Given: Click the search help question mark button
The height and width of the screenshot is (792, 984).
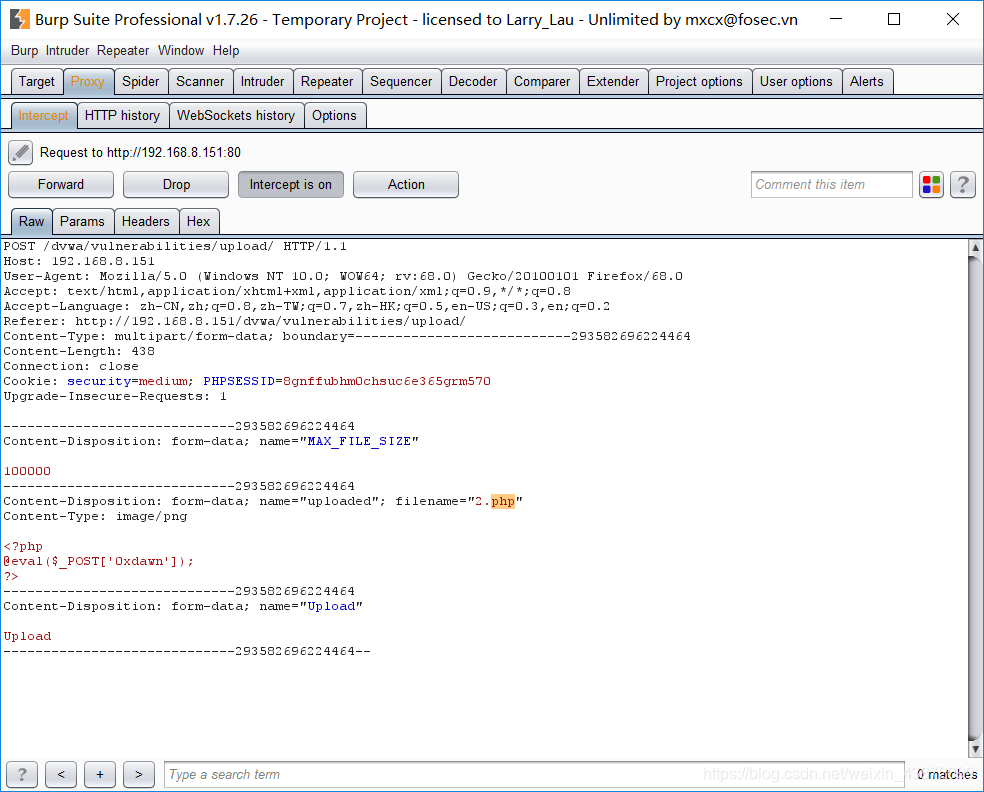Looking at the screenshot, I should [22, 774].
